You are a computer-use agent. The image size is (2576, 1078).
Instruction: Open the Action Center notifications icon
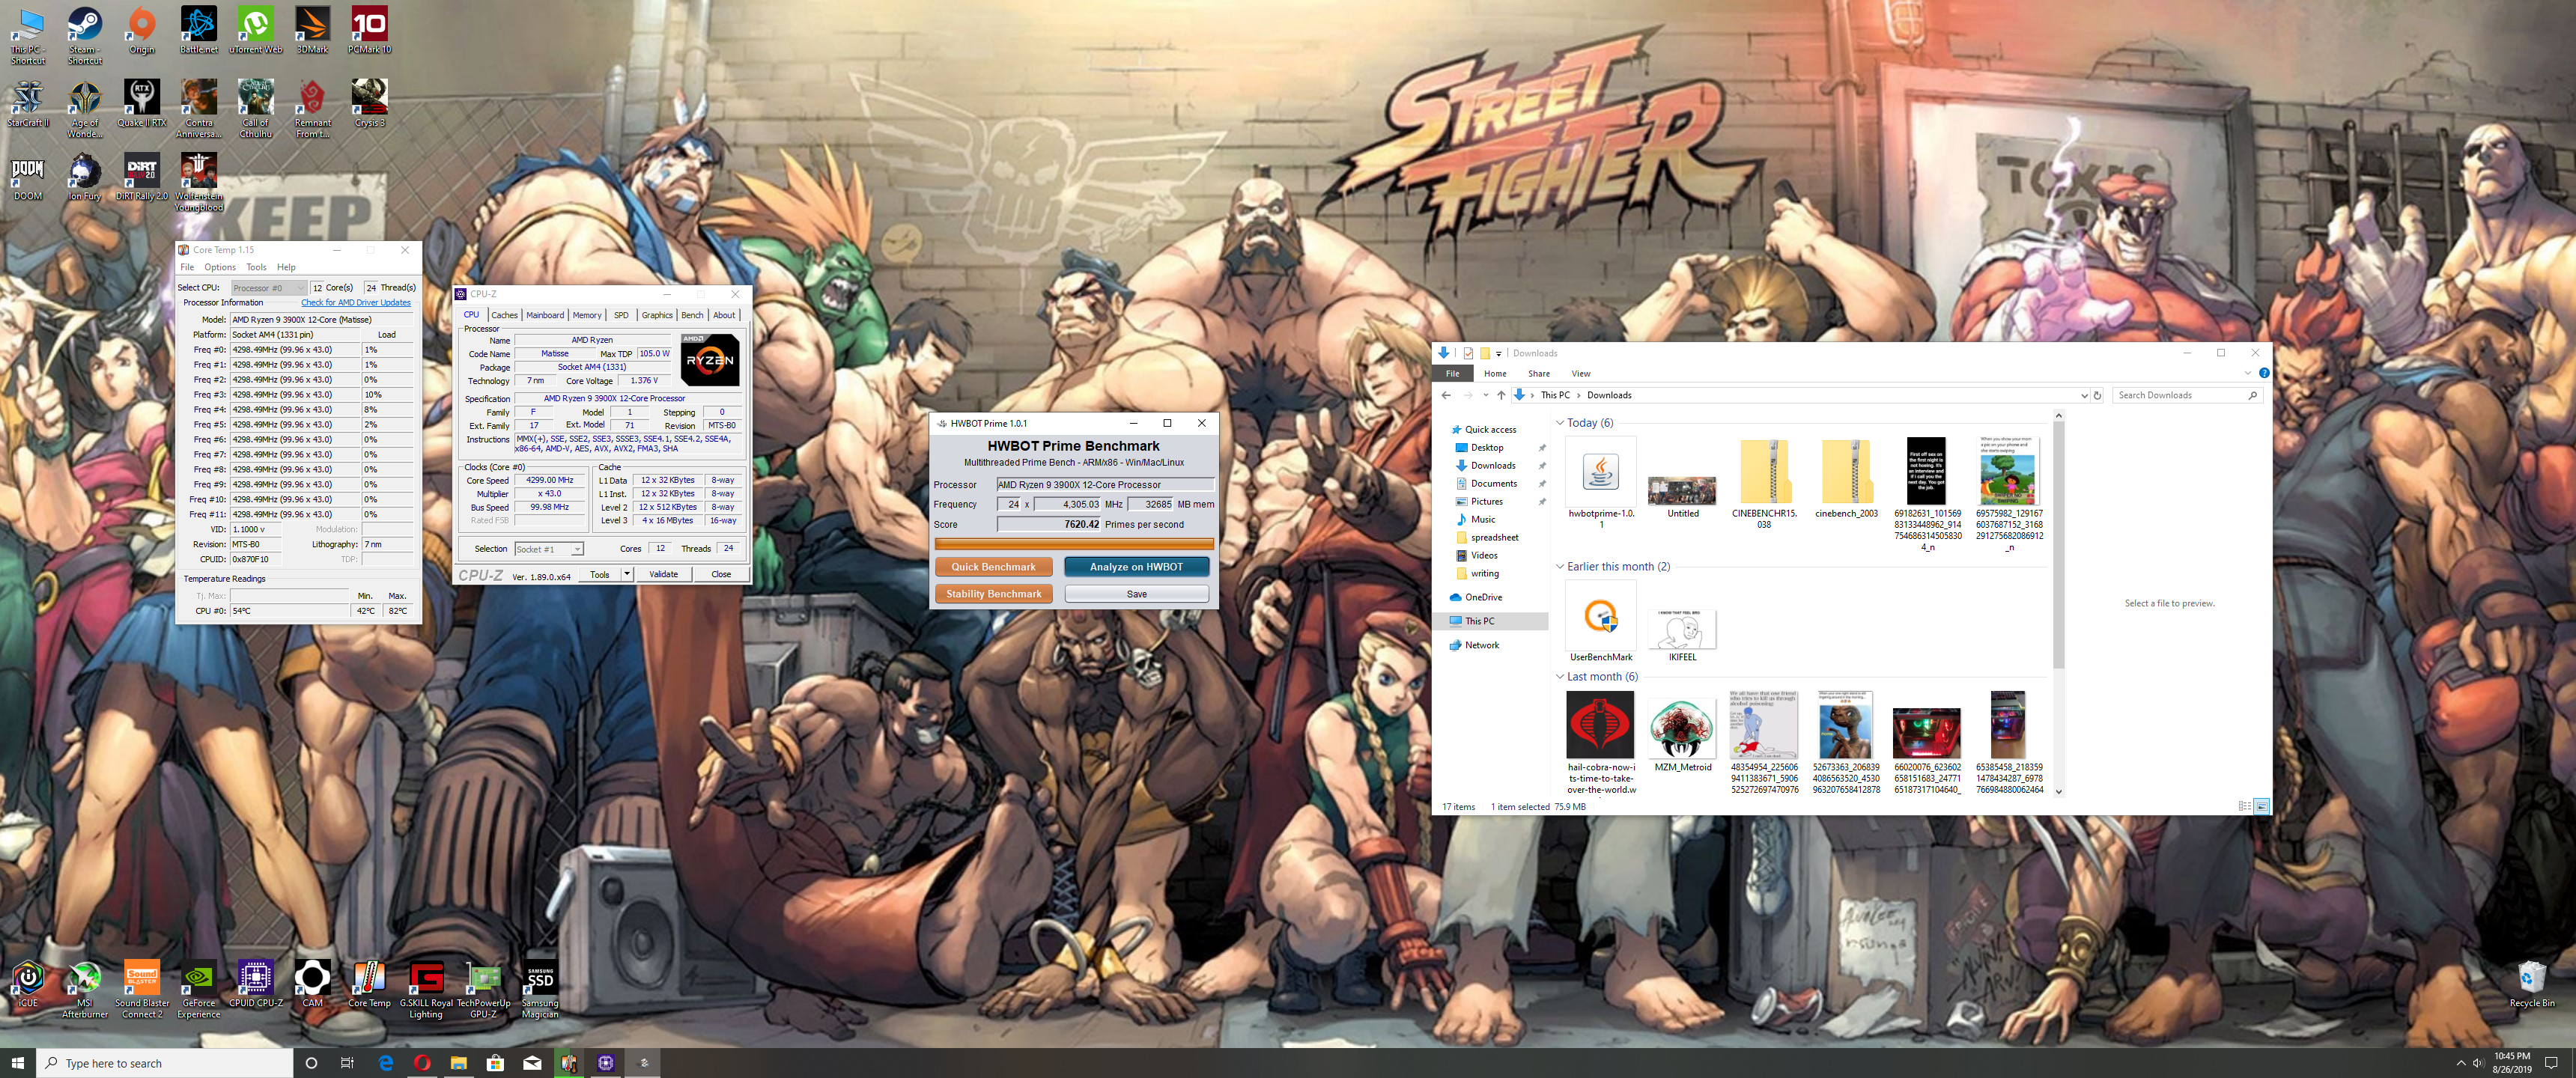tap(2551, 1063)
